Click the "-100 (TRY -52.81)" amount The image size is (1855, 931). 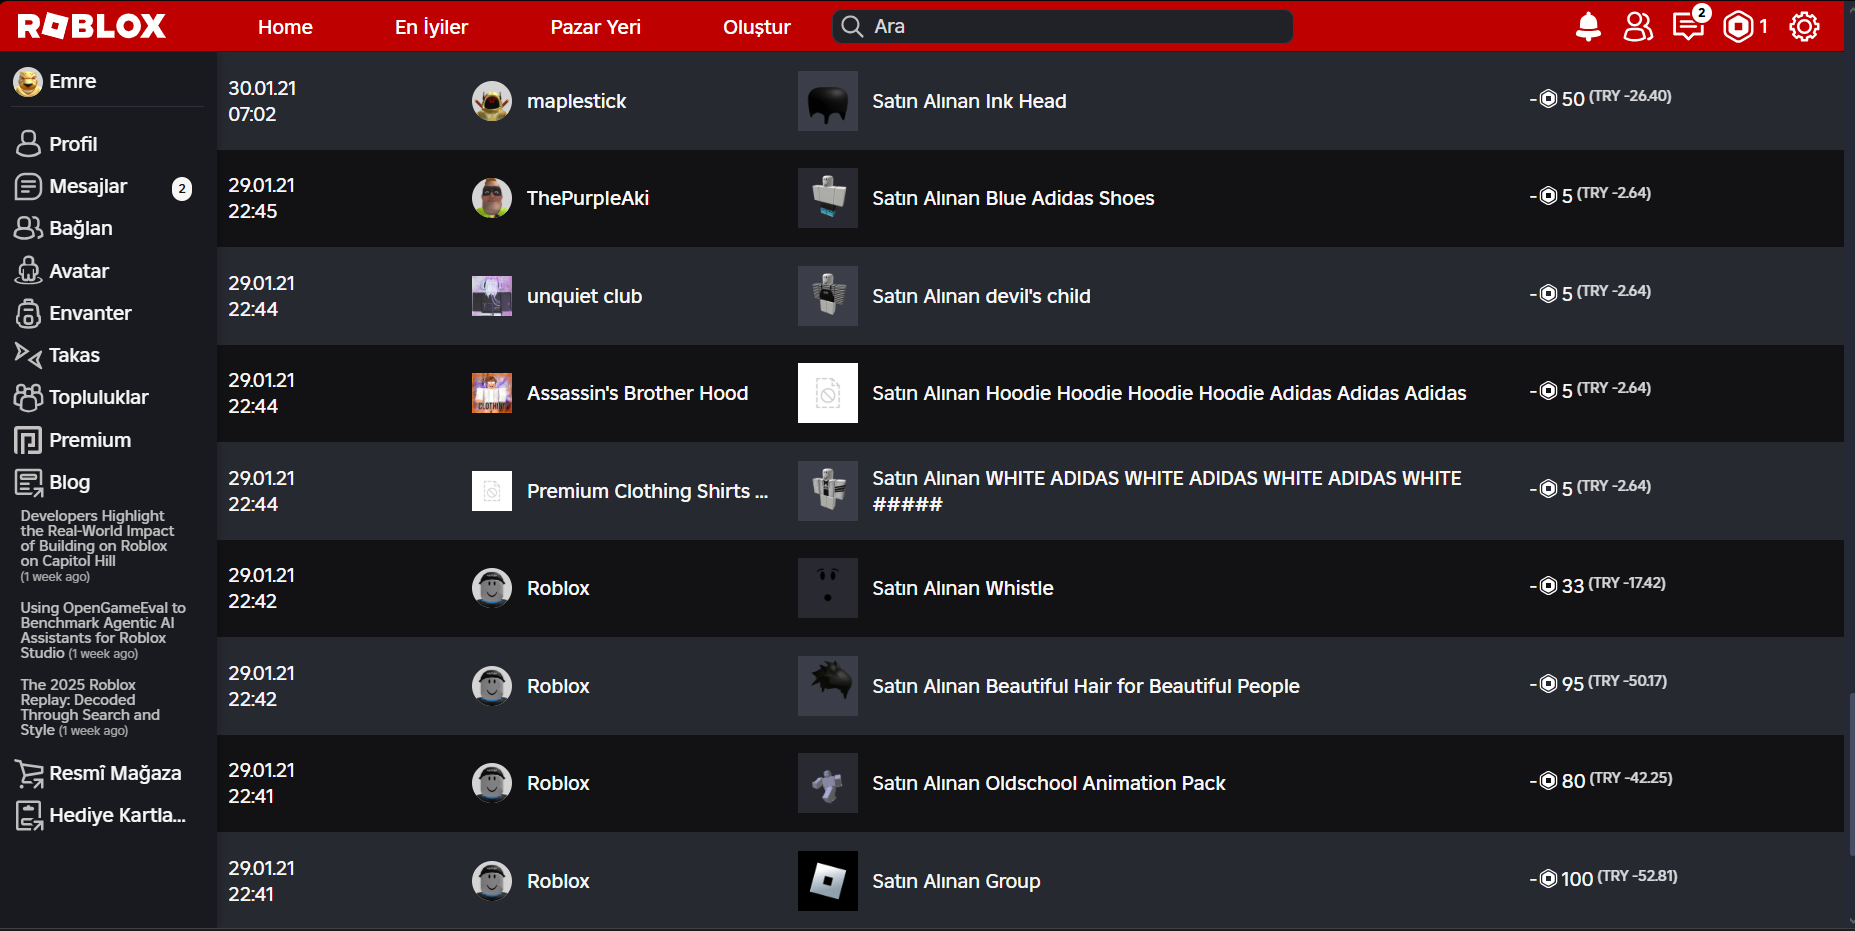[1603, 877]
